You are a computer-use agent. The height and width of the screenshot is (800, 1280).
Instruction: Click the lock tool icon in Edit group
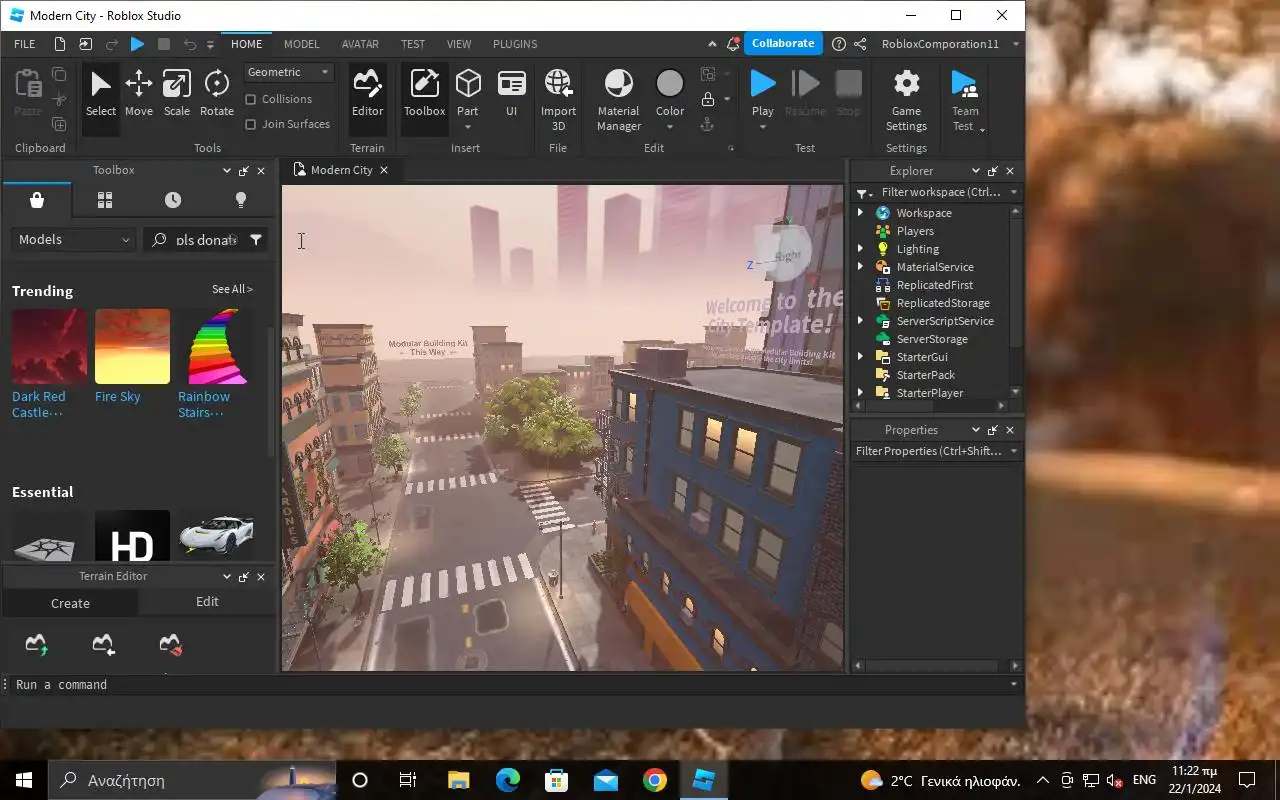pos(708,99)
